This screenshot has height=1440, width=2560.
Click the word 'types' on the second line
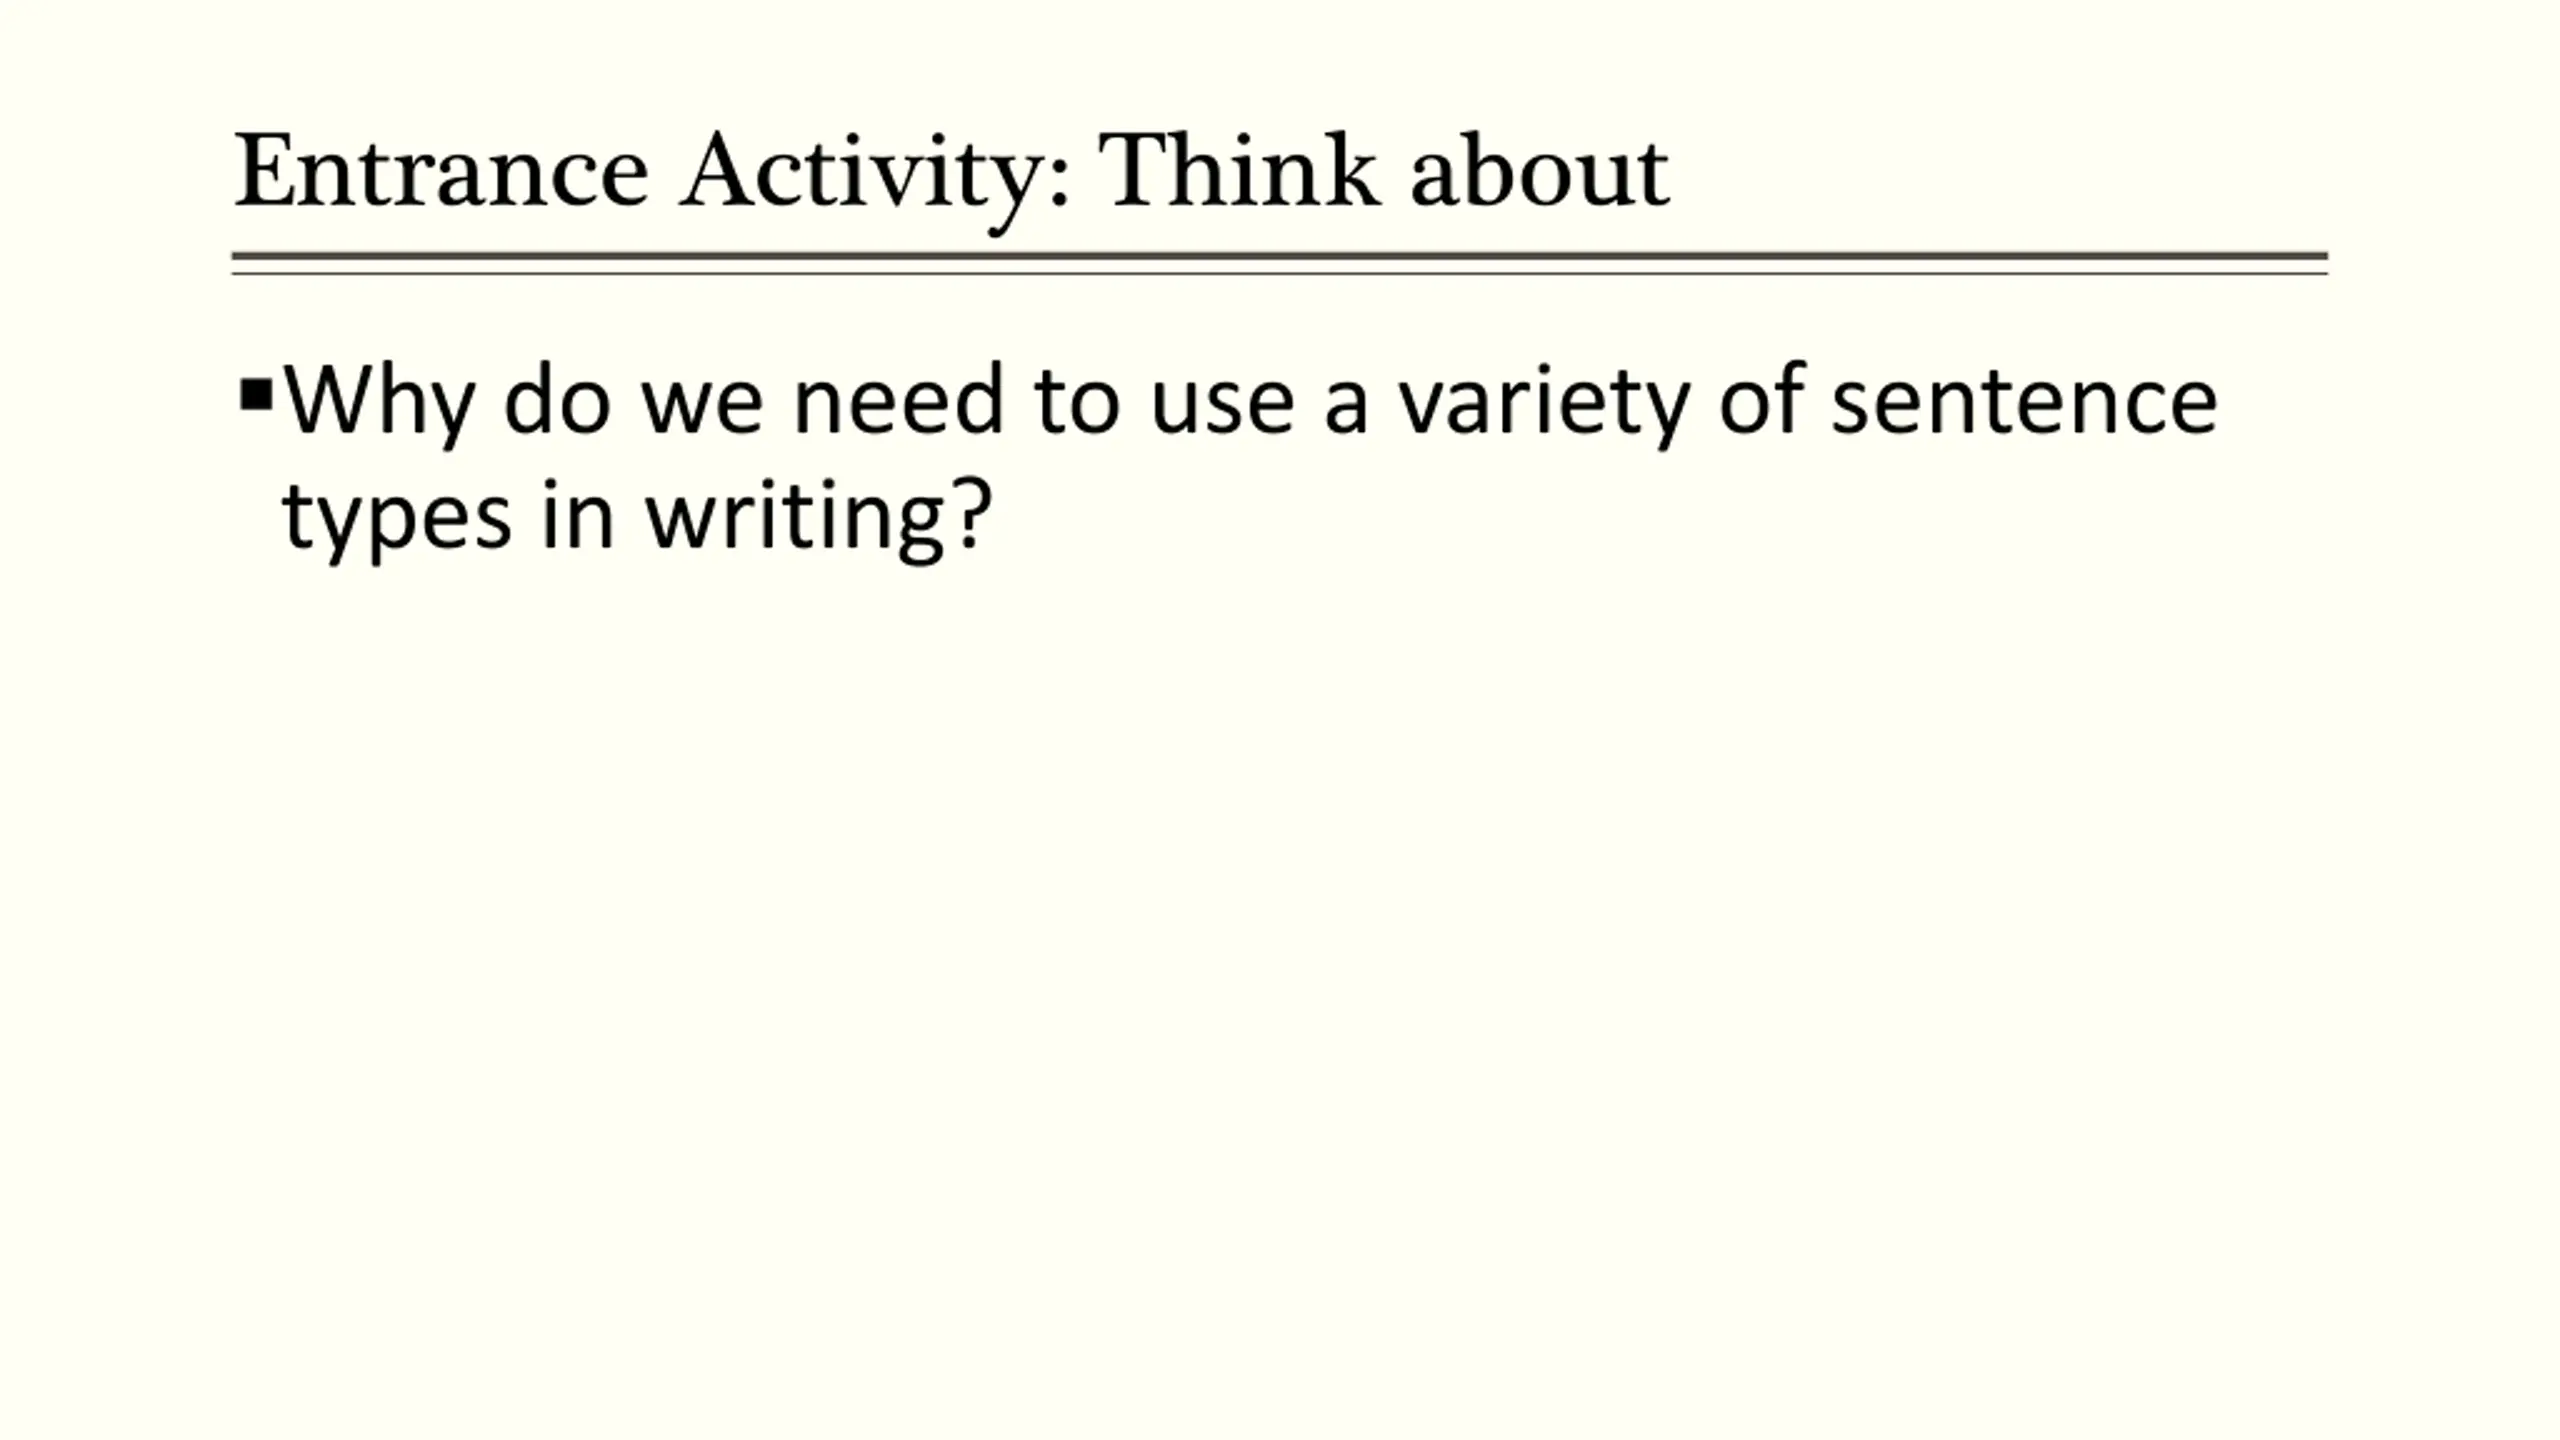(x=397, y=522)
